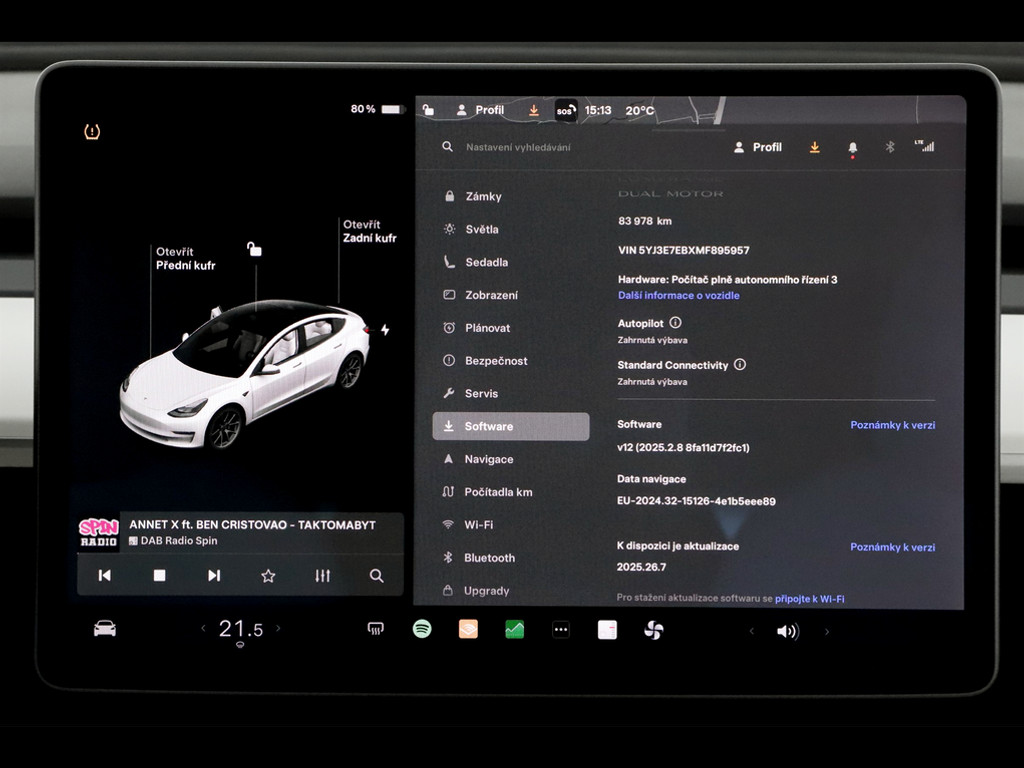Tap lock icon in top status bar
This screenshot has width=1024, height=768.
[428, 110]
